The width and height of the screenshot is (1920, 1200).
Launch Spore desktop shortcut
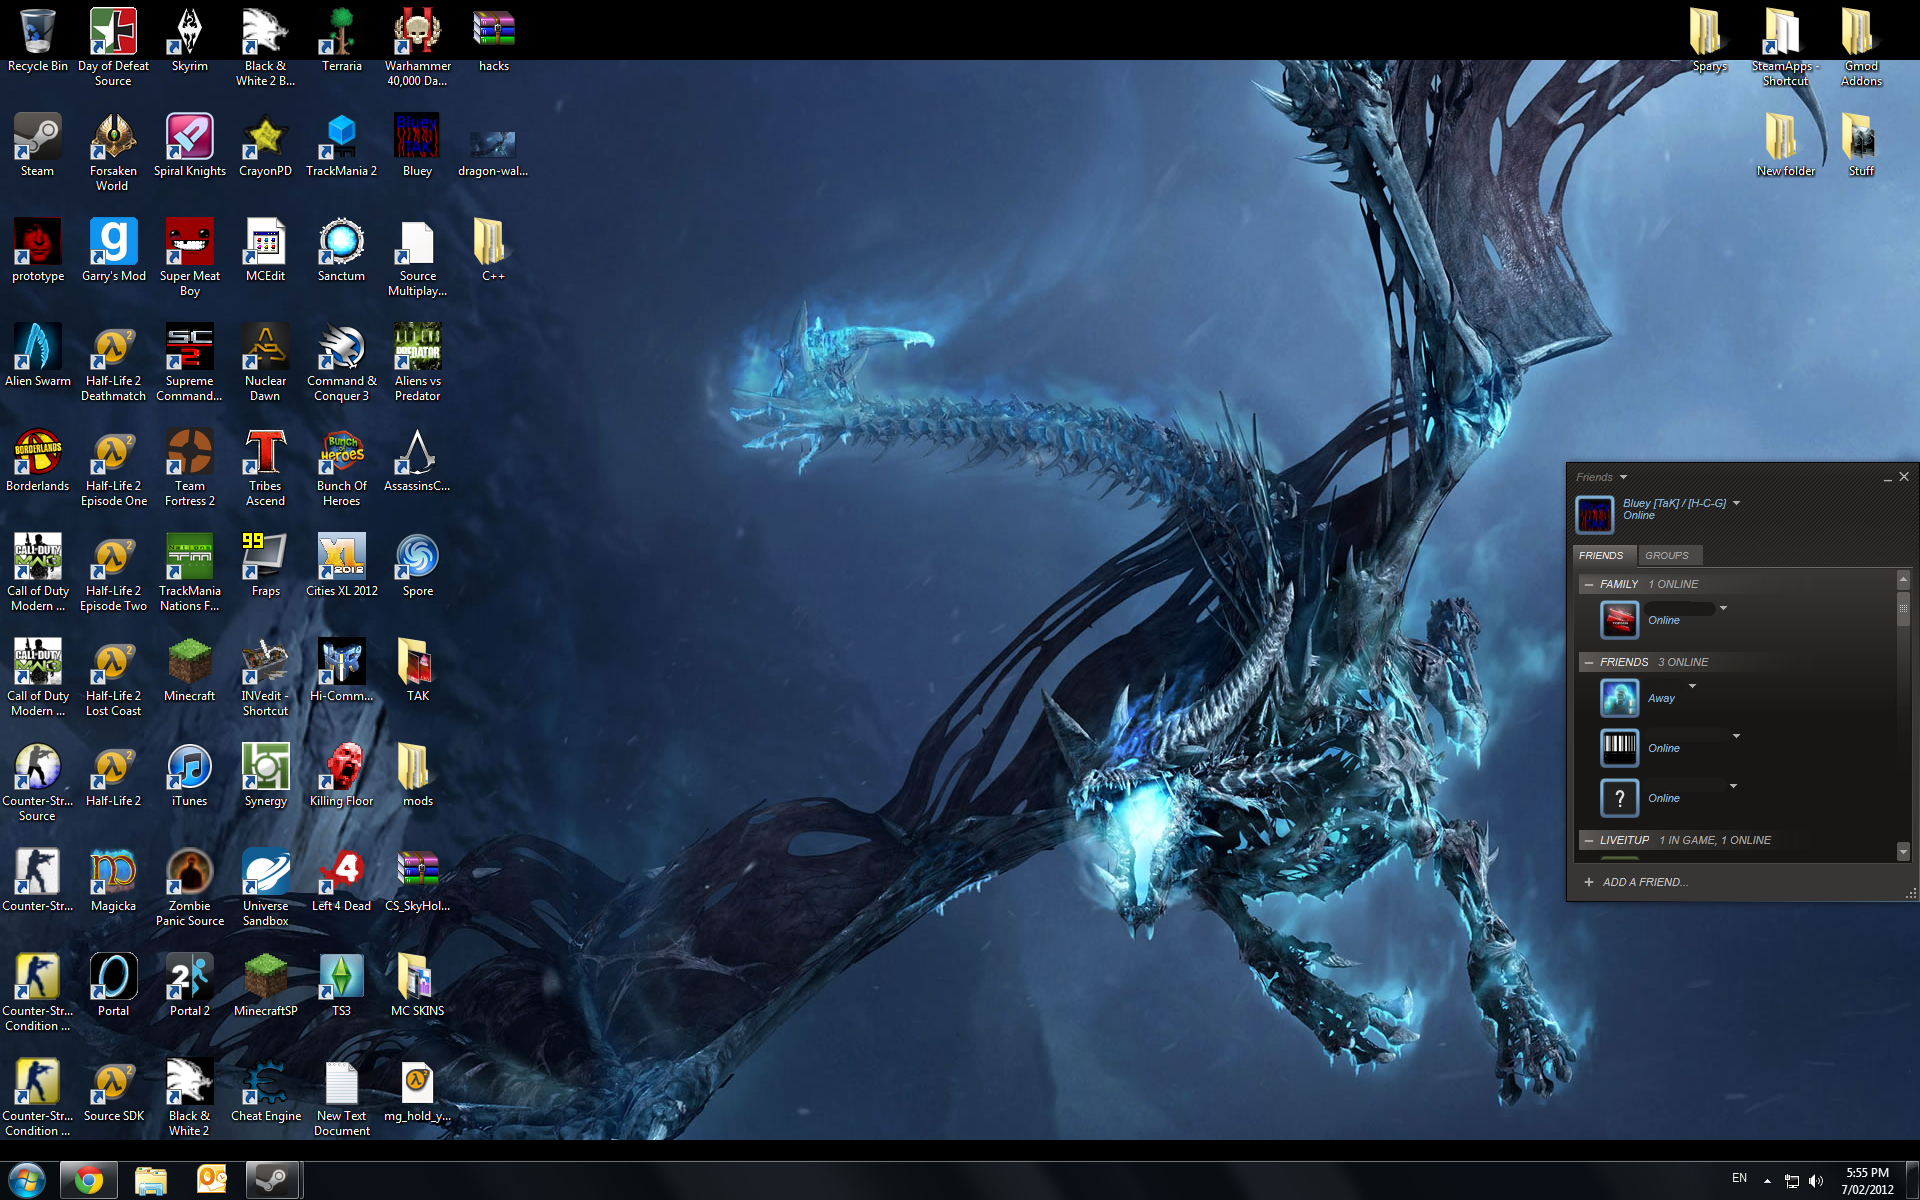[x=417, y=565]
